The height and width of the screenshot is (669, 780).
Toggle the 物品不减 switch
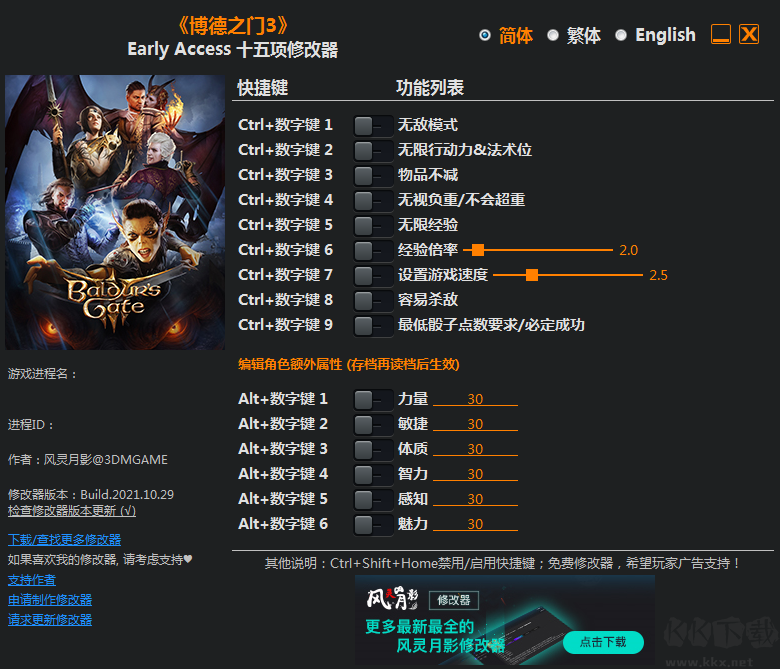[x=373, y=176]
